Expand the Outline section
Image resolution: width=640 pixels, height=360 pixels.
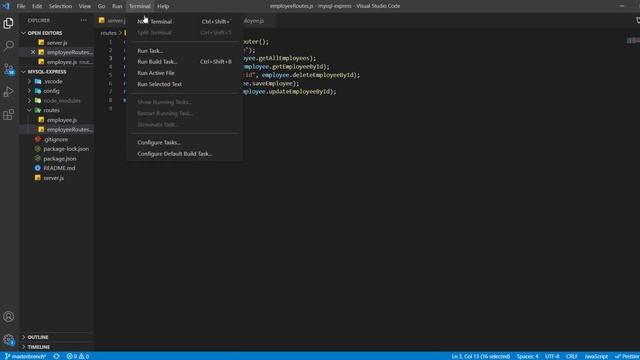pyautogui.click(x=38, y=337)
